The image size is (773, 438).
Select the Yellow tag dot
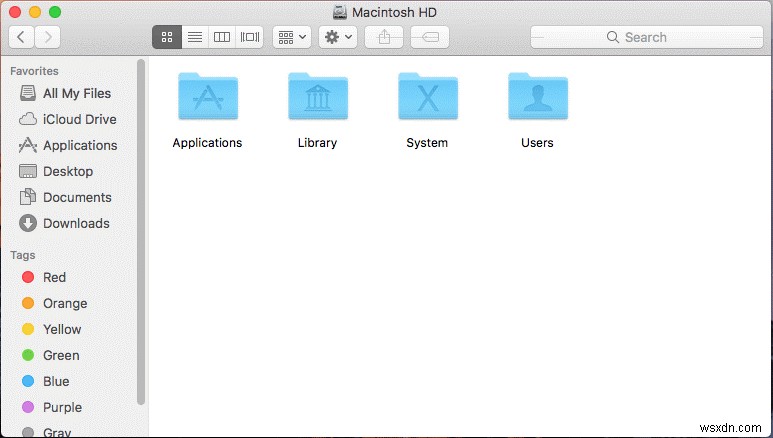pos(28,329)
